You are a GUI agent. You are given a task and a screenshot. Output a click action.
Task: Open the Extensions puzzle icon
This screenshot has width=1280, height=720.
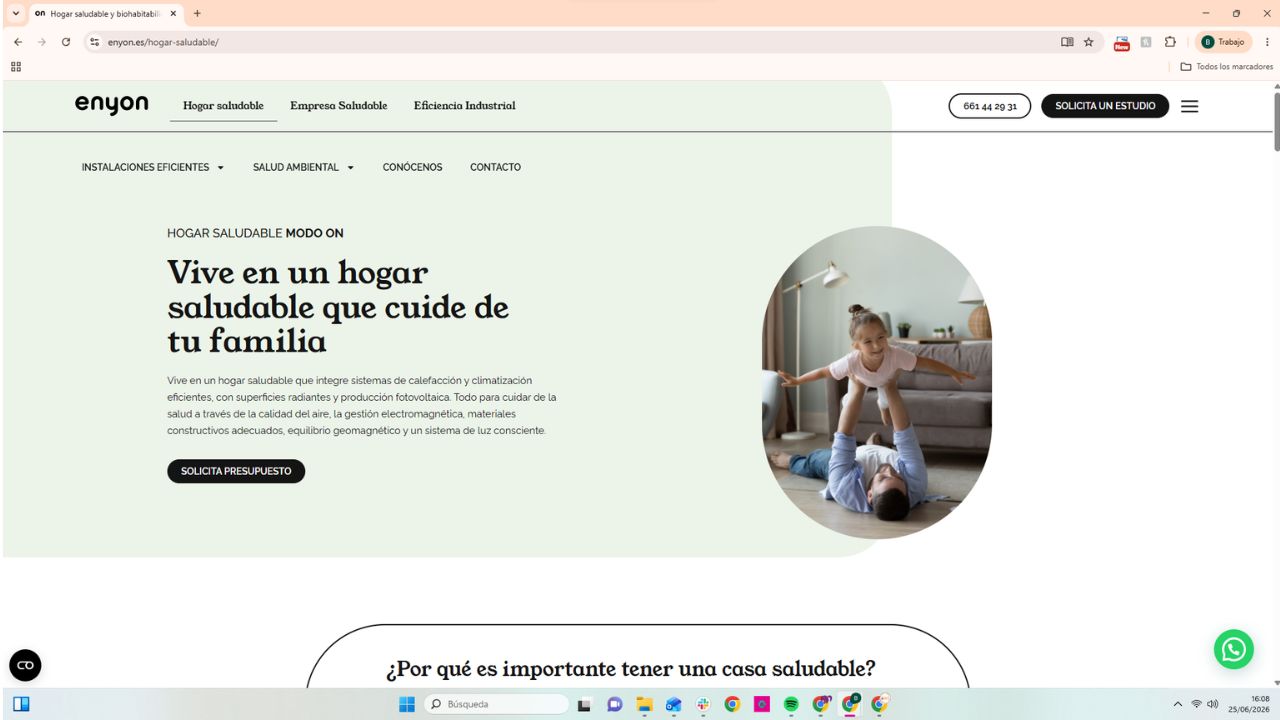tap(1170, 42)
